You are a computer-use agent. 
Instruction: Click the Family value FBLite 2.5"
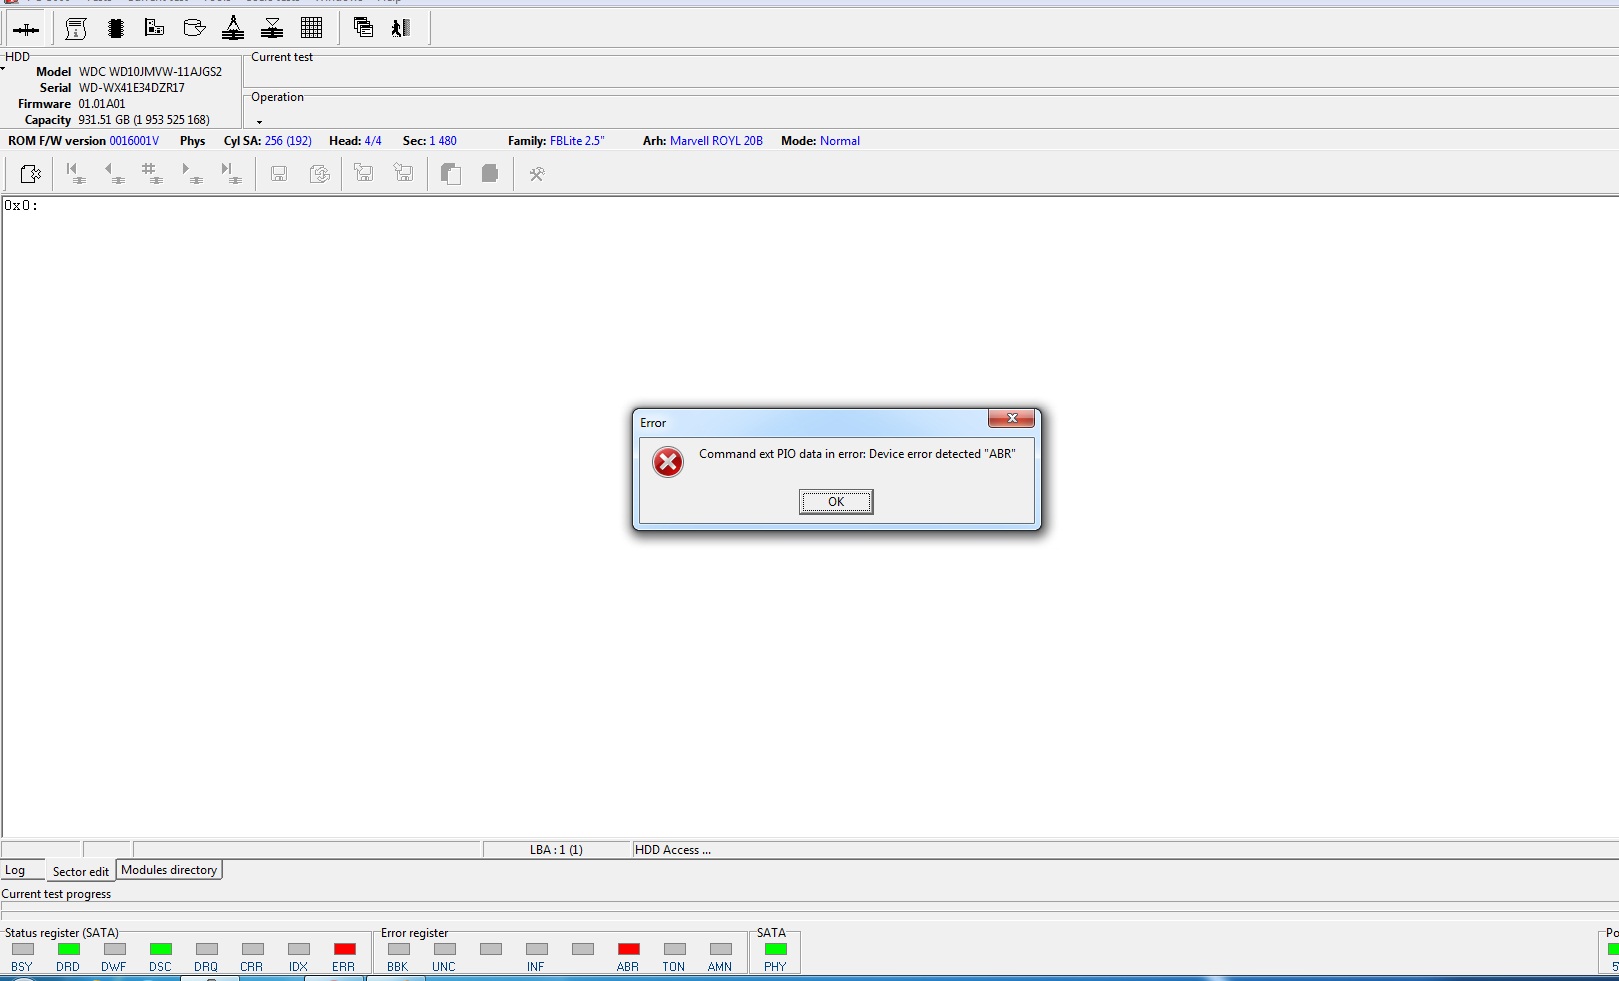pos(577,141)
